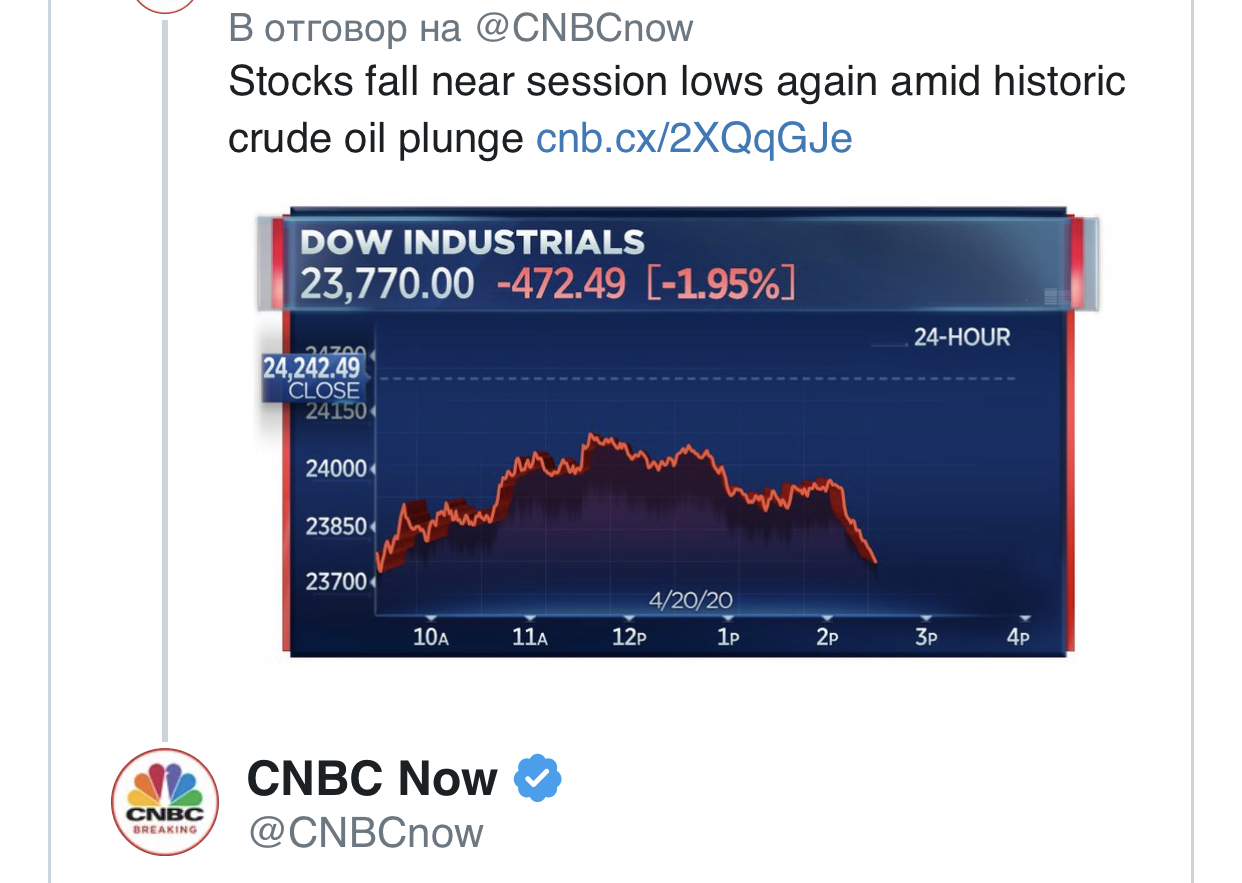Click the 4P time marker
The image size is (1242, 883).
[1018, 637]
